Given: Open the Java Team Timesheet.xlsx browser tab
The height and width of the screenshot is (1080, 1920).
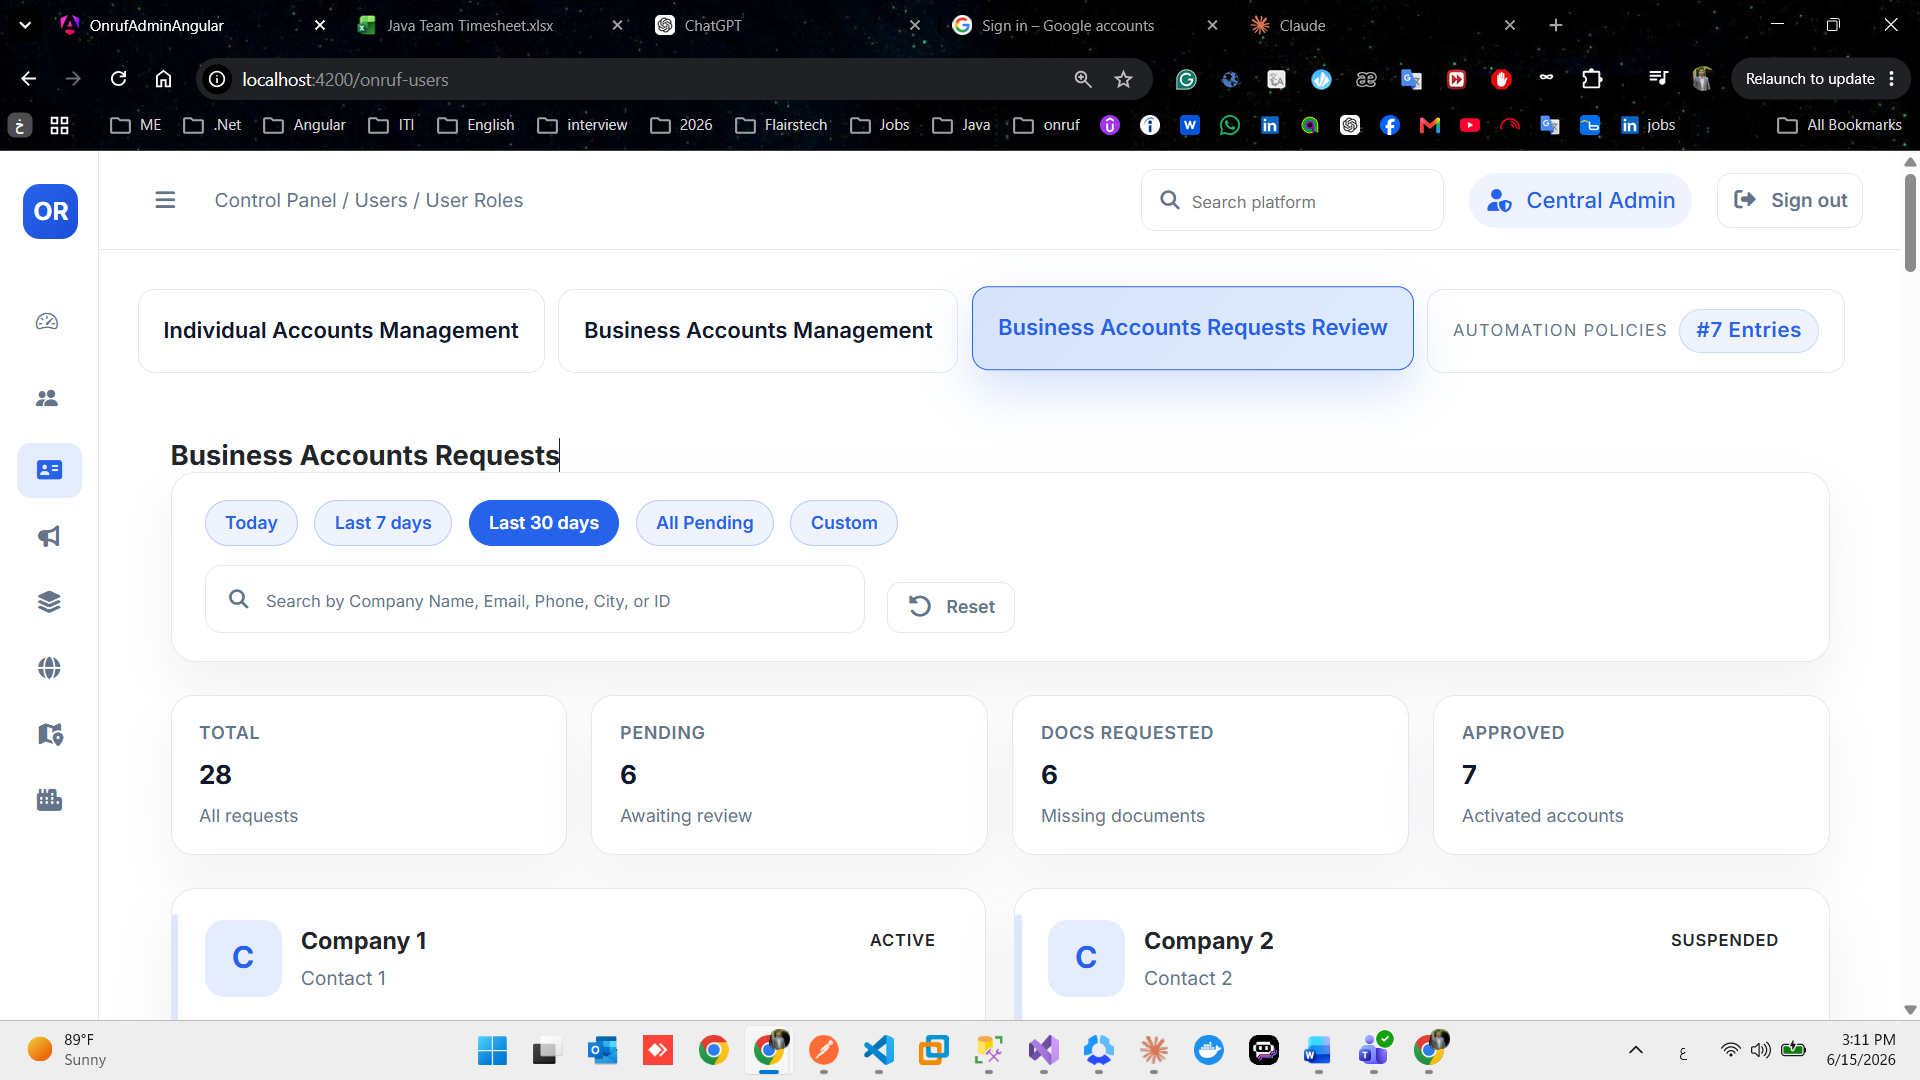Looking at the screenshot, I should (490, 25).
